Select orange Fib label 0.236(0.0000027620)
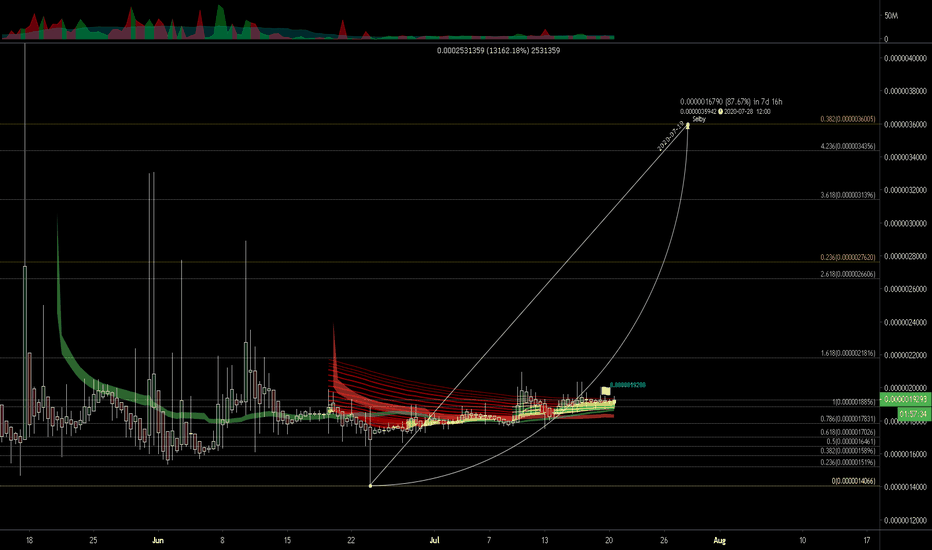Viewport: 932px width, 550px height. coord(848,257)
